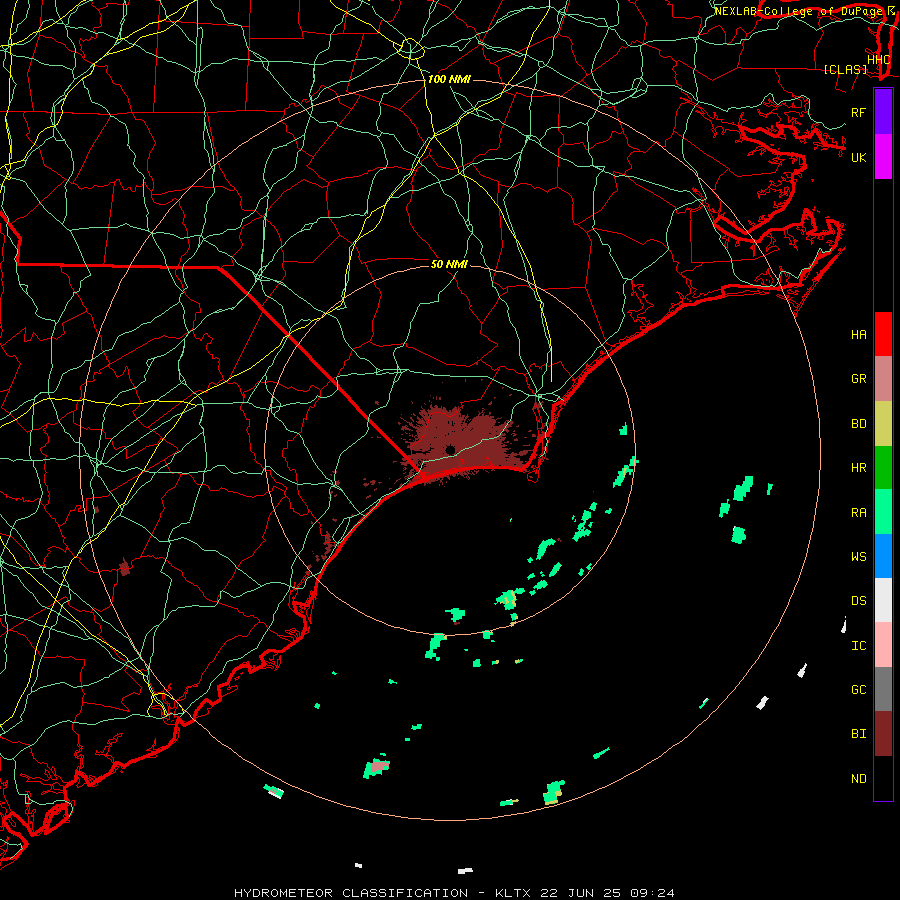Click the '09:24' timestamp text
Viewport: 900px width, 900px height.
(x=651, y=893)
